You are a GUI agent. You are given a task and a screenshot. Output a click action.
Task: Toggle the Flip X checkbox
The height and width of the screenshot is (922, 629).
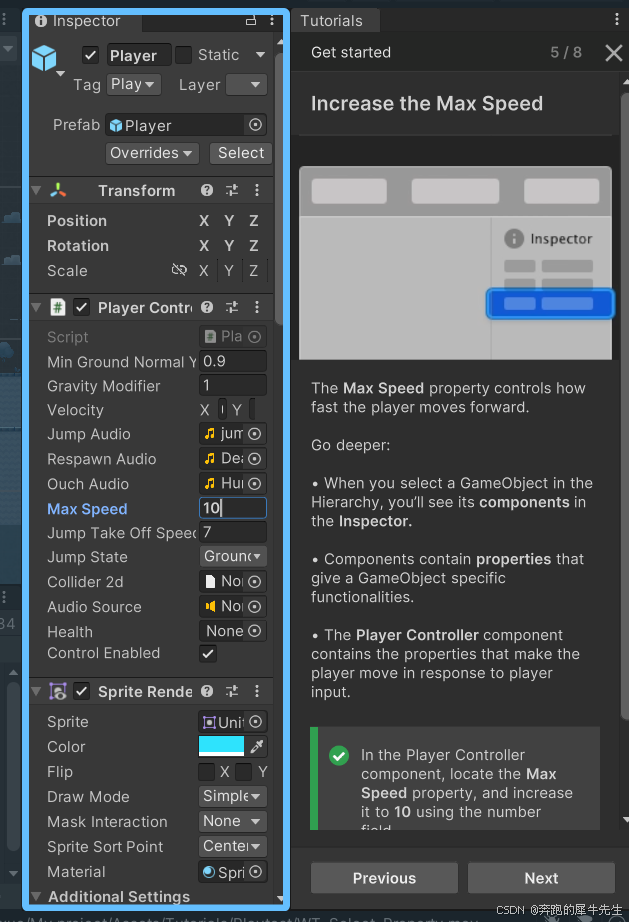206,771
